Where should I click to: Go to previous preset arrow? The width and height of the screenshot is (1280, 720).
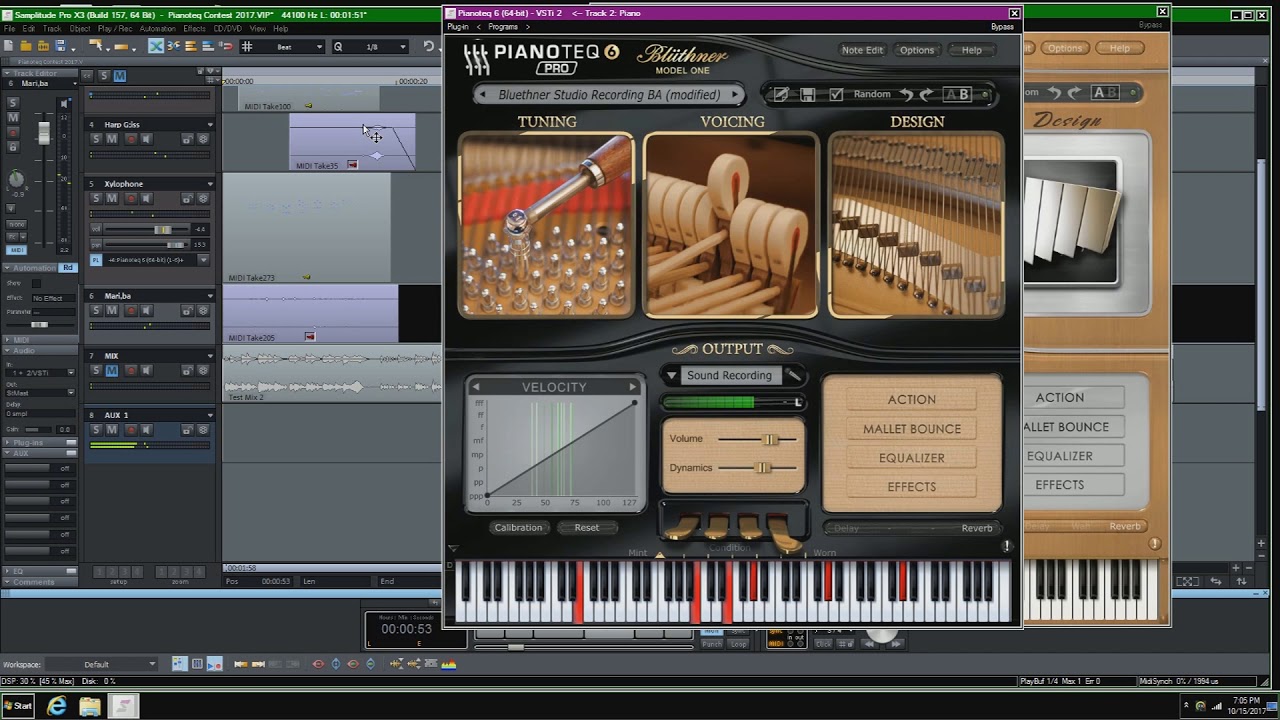tap(484, 95)
